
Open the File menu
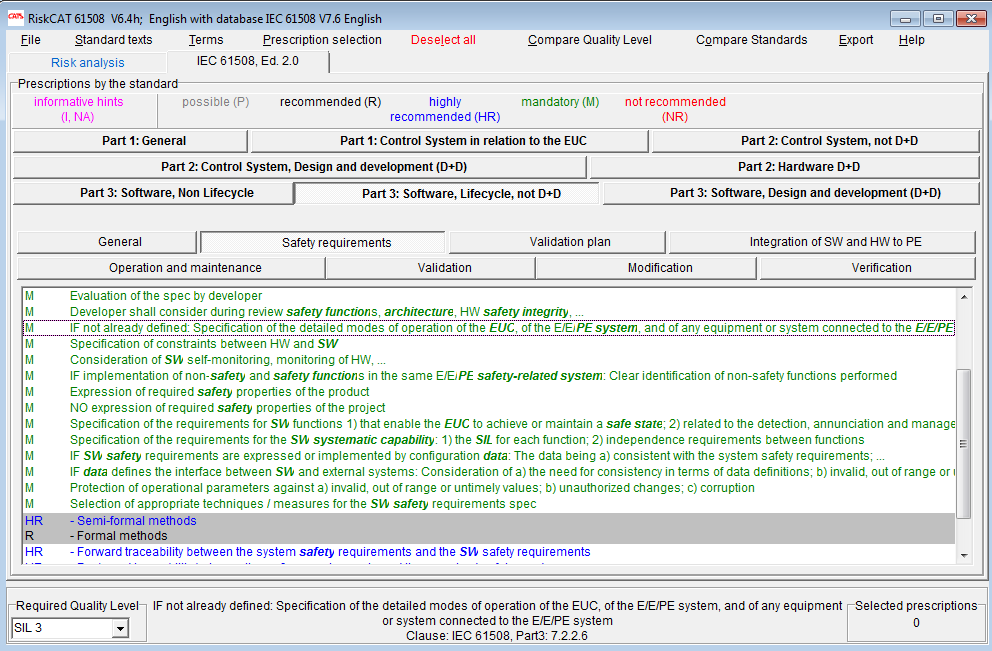click(x=30, y=40)
